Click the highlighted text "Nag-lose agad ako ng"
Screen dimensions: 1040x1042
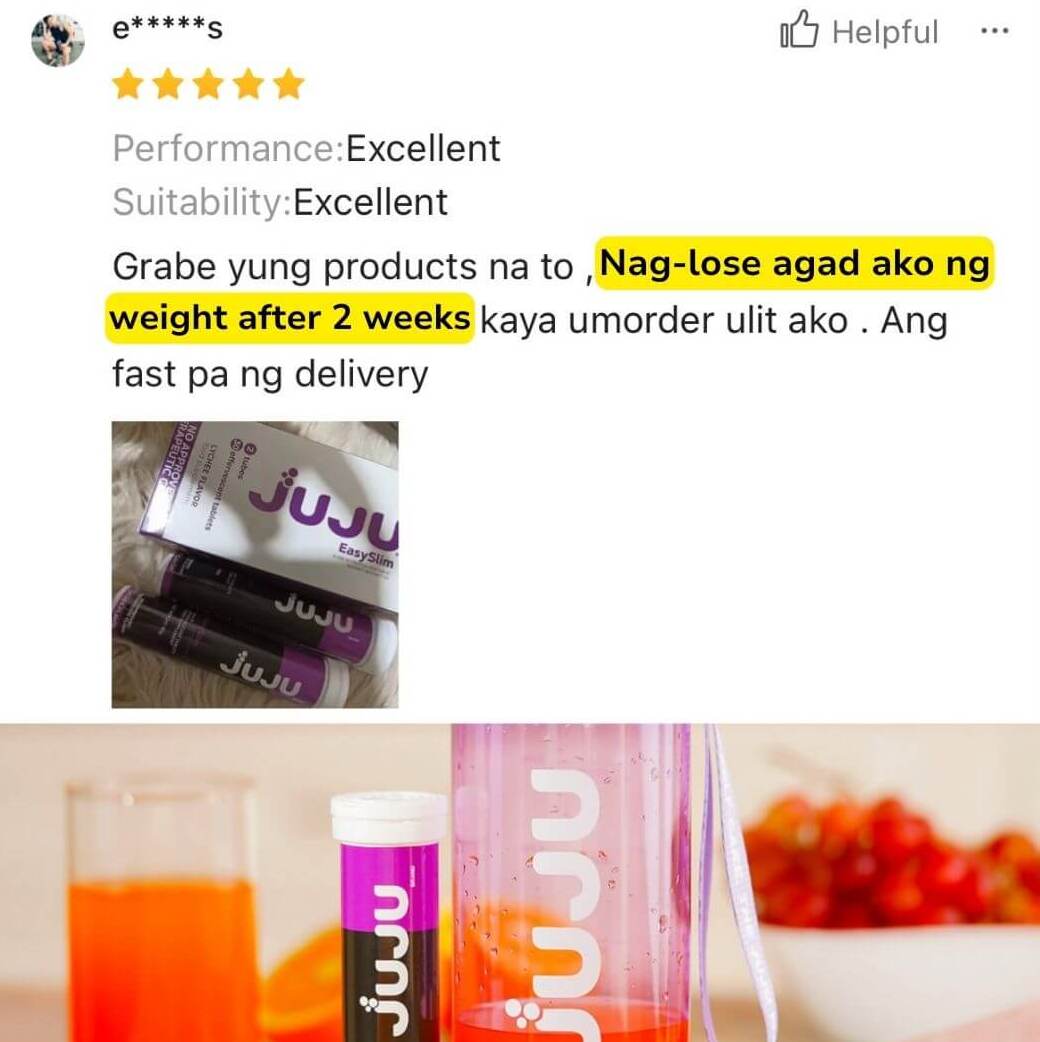[x=794, y=264]
